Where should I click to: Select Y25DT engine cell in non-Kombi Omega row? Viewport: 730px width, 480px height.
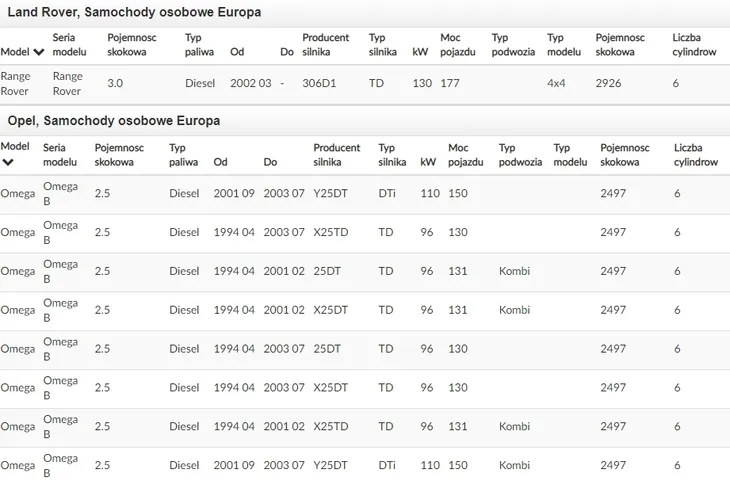[x=330, y=194]
